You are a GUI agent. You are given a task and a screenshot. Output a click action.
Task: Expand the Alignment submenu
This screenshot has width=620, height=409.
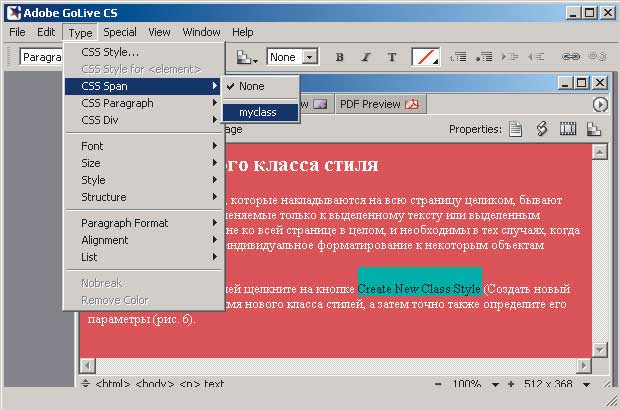coord(144,240)
